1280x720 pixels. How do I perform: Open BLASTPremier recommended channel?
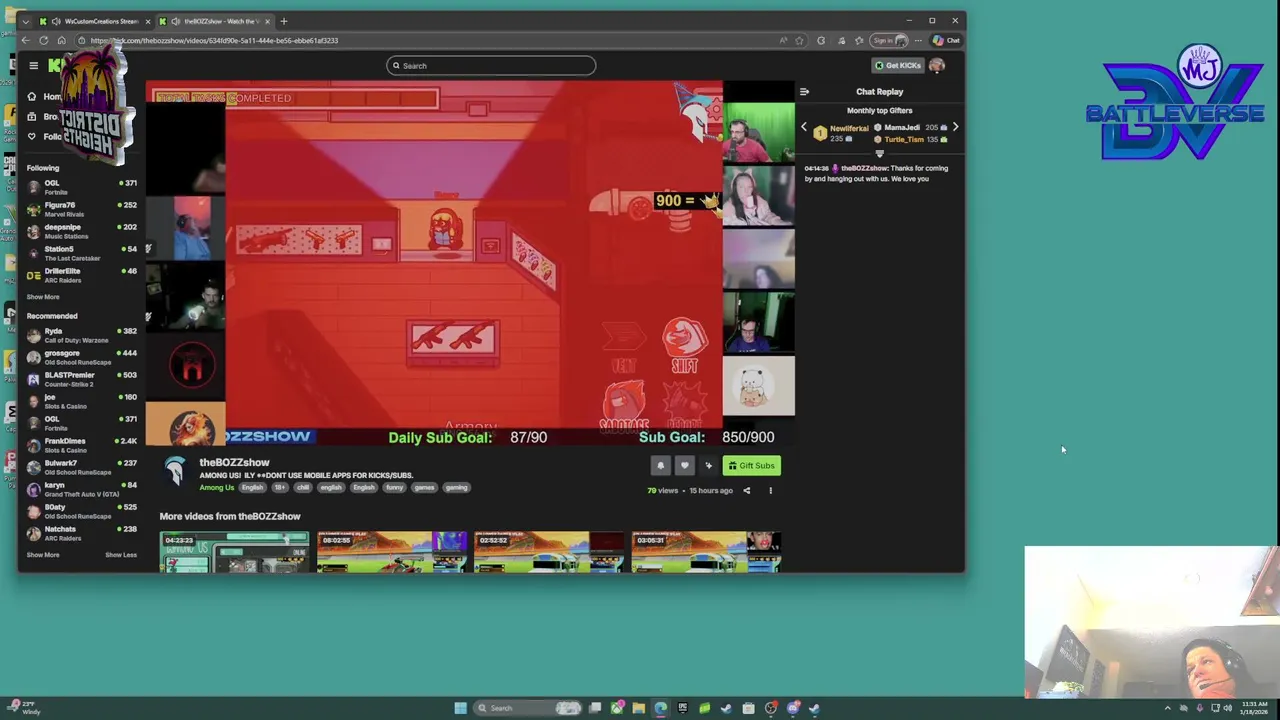pyautogui.click(x=82, y=379)
